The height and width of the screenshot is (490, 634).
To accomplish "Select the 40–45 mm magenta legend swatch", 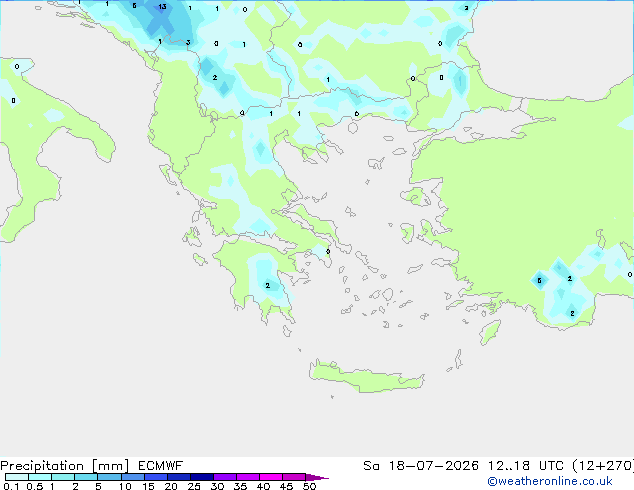I will [271, 477].
